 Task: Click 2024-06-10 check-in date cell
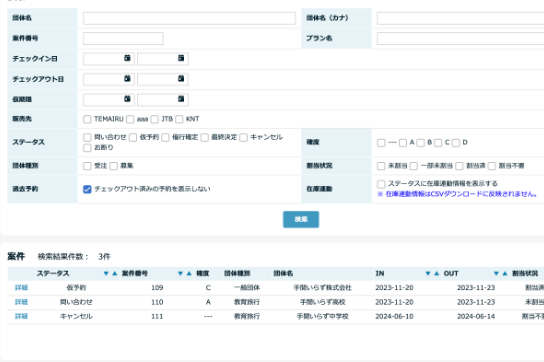(394, 316)
